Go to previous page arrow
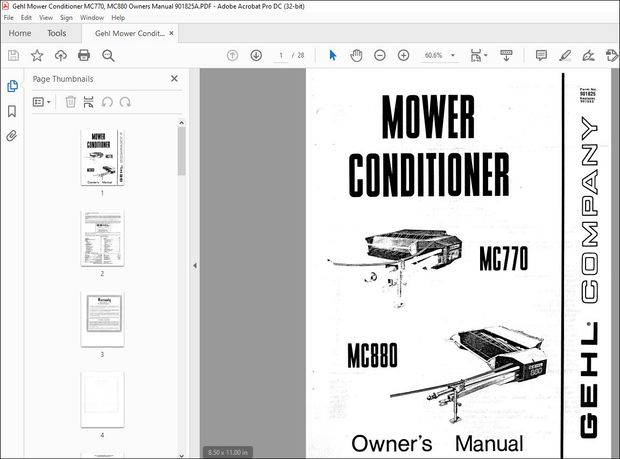This screenshot has width=620, height=459. 232,55
